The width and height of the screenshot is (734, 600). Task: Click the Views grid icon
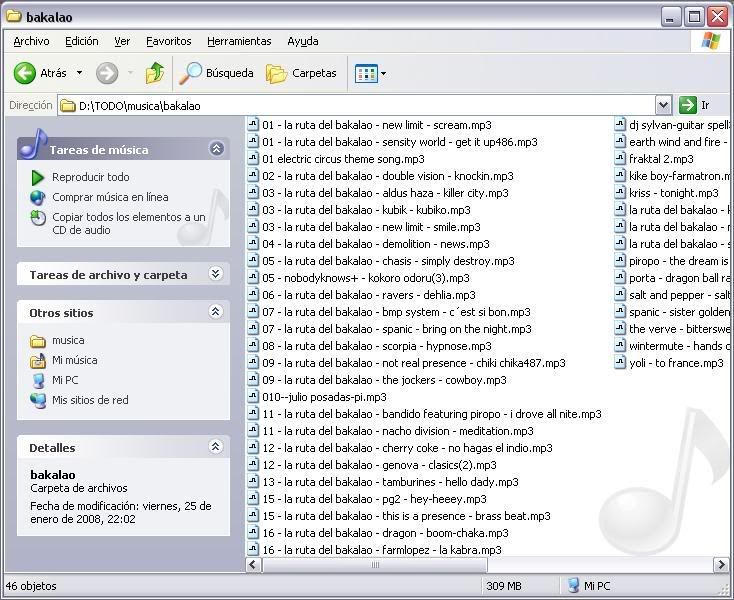[366, 73]
